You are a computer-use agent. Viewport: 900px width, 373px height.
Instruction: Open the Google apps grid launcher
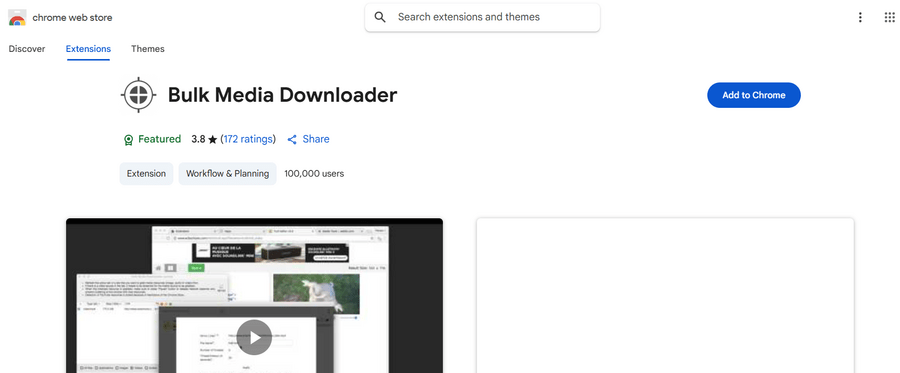tap(889, 17)
